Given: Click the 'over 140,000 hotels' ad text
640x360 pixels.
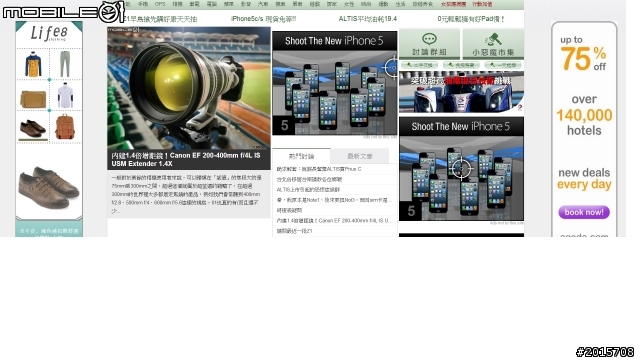Looking at the screenshot, I should [x=584, y=115].
